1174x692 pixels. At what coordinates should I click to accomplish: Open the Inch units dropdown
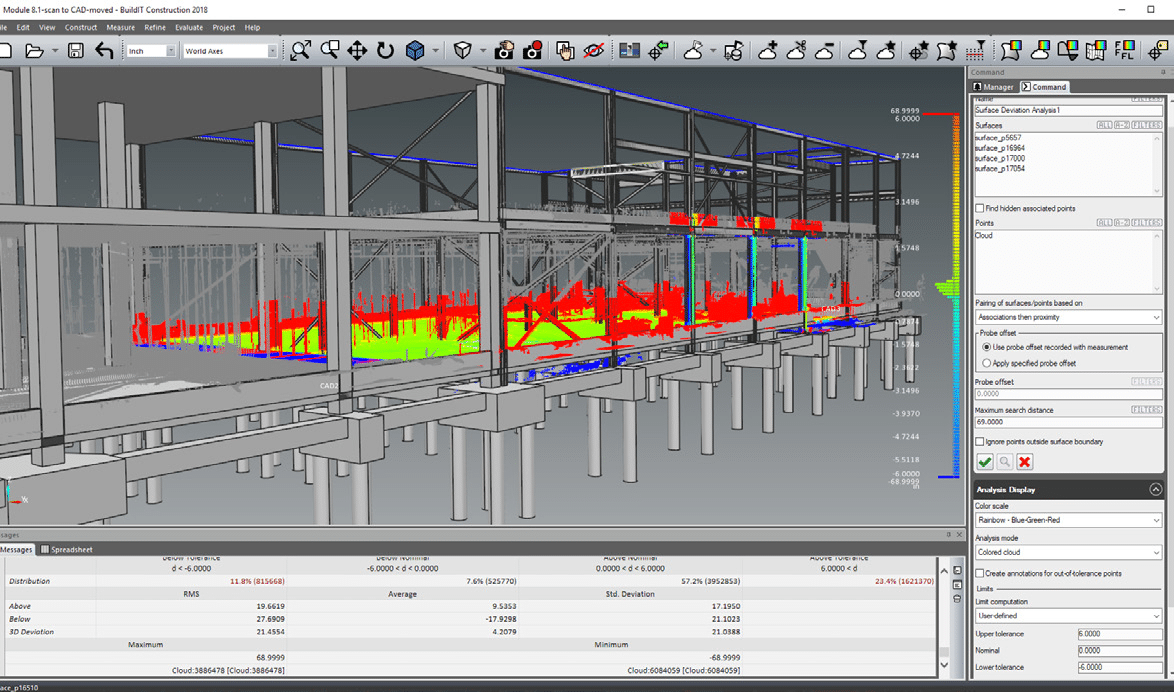pos(172,49)
